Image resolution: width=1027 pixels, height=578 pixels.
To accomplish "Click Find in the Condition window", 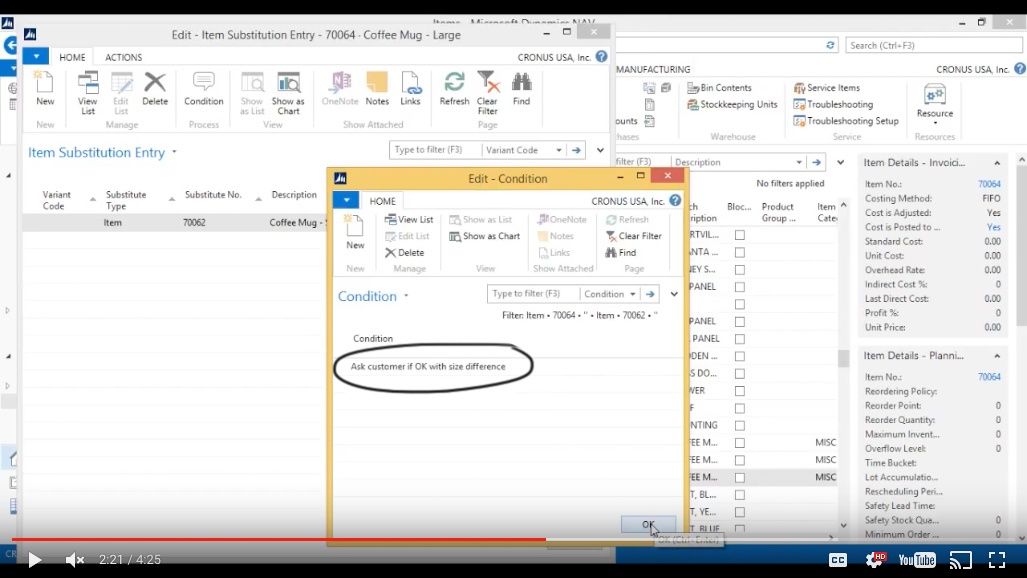I will tap(620, 252).
